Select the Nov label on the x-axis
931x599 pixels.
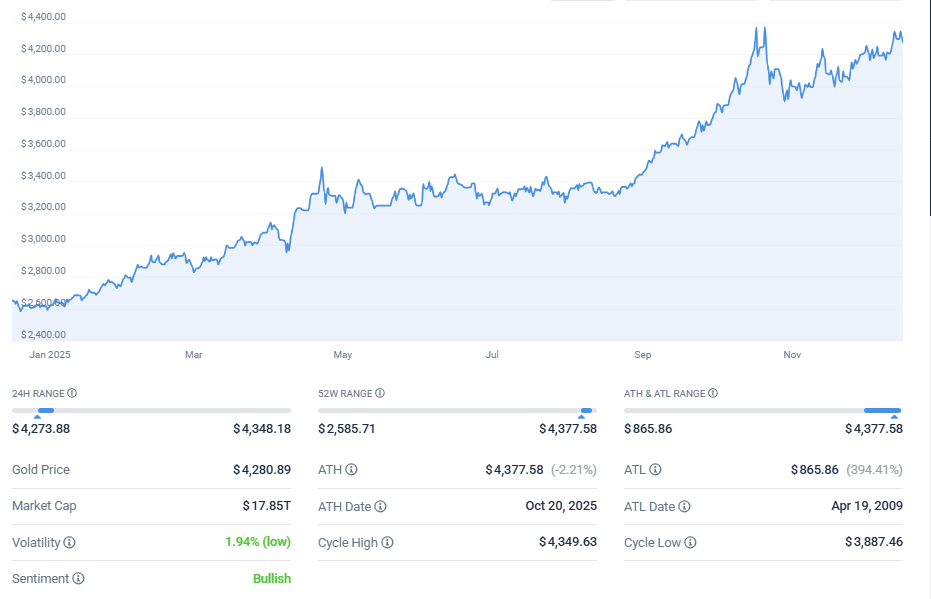(791, 354)
